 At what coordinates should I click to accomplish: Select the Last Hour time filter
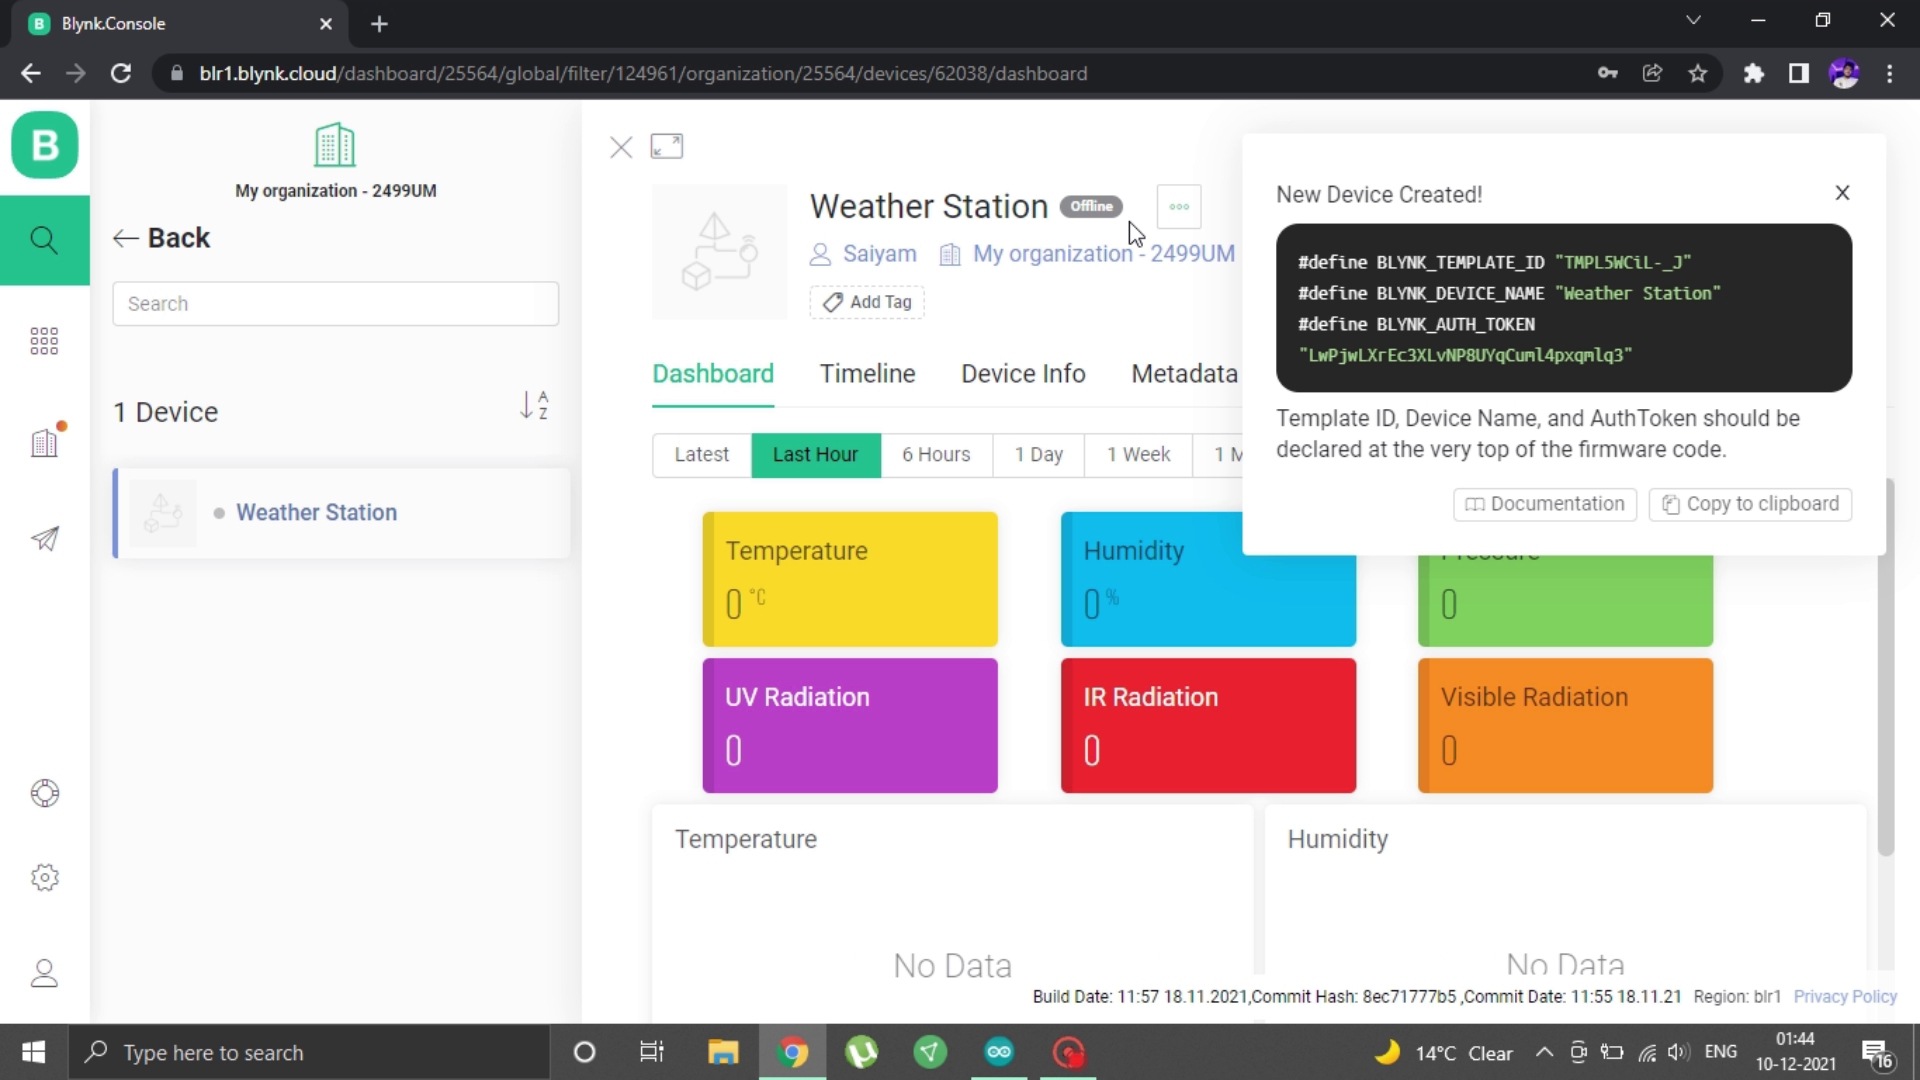[x=816, y=452]
